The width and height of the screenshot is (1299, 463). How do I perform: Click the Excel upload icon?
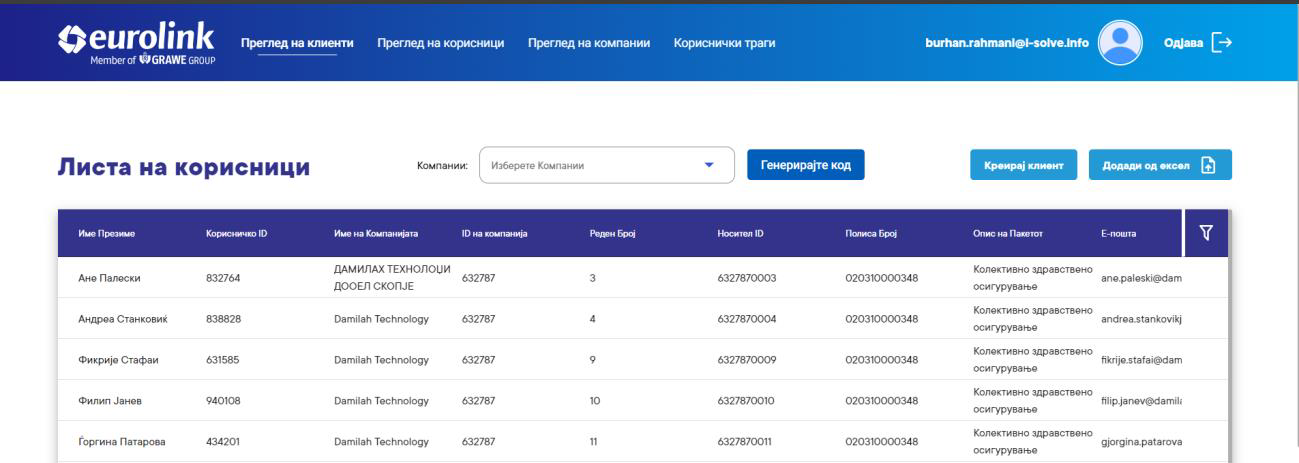1208,166
